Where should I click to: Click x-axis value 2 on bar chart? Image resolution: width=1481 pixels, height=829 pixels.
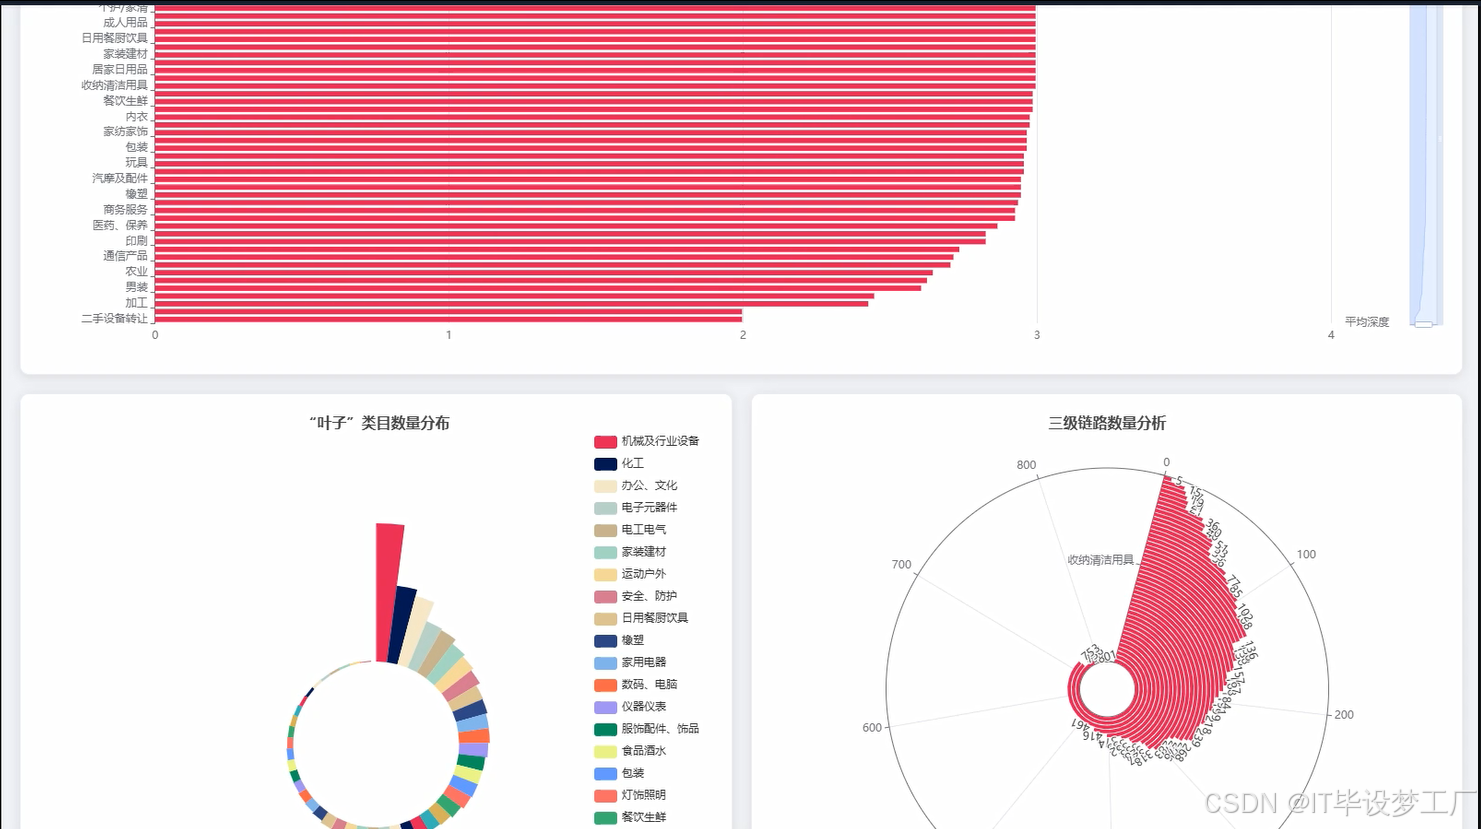click(743, 335)
